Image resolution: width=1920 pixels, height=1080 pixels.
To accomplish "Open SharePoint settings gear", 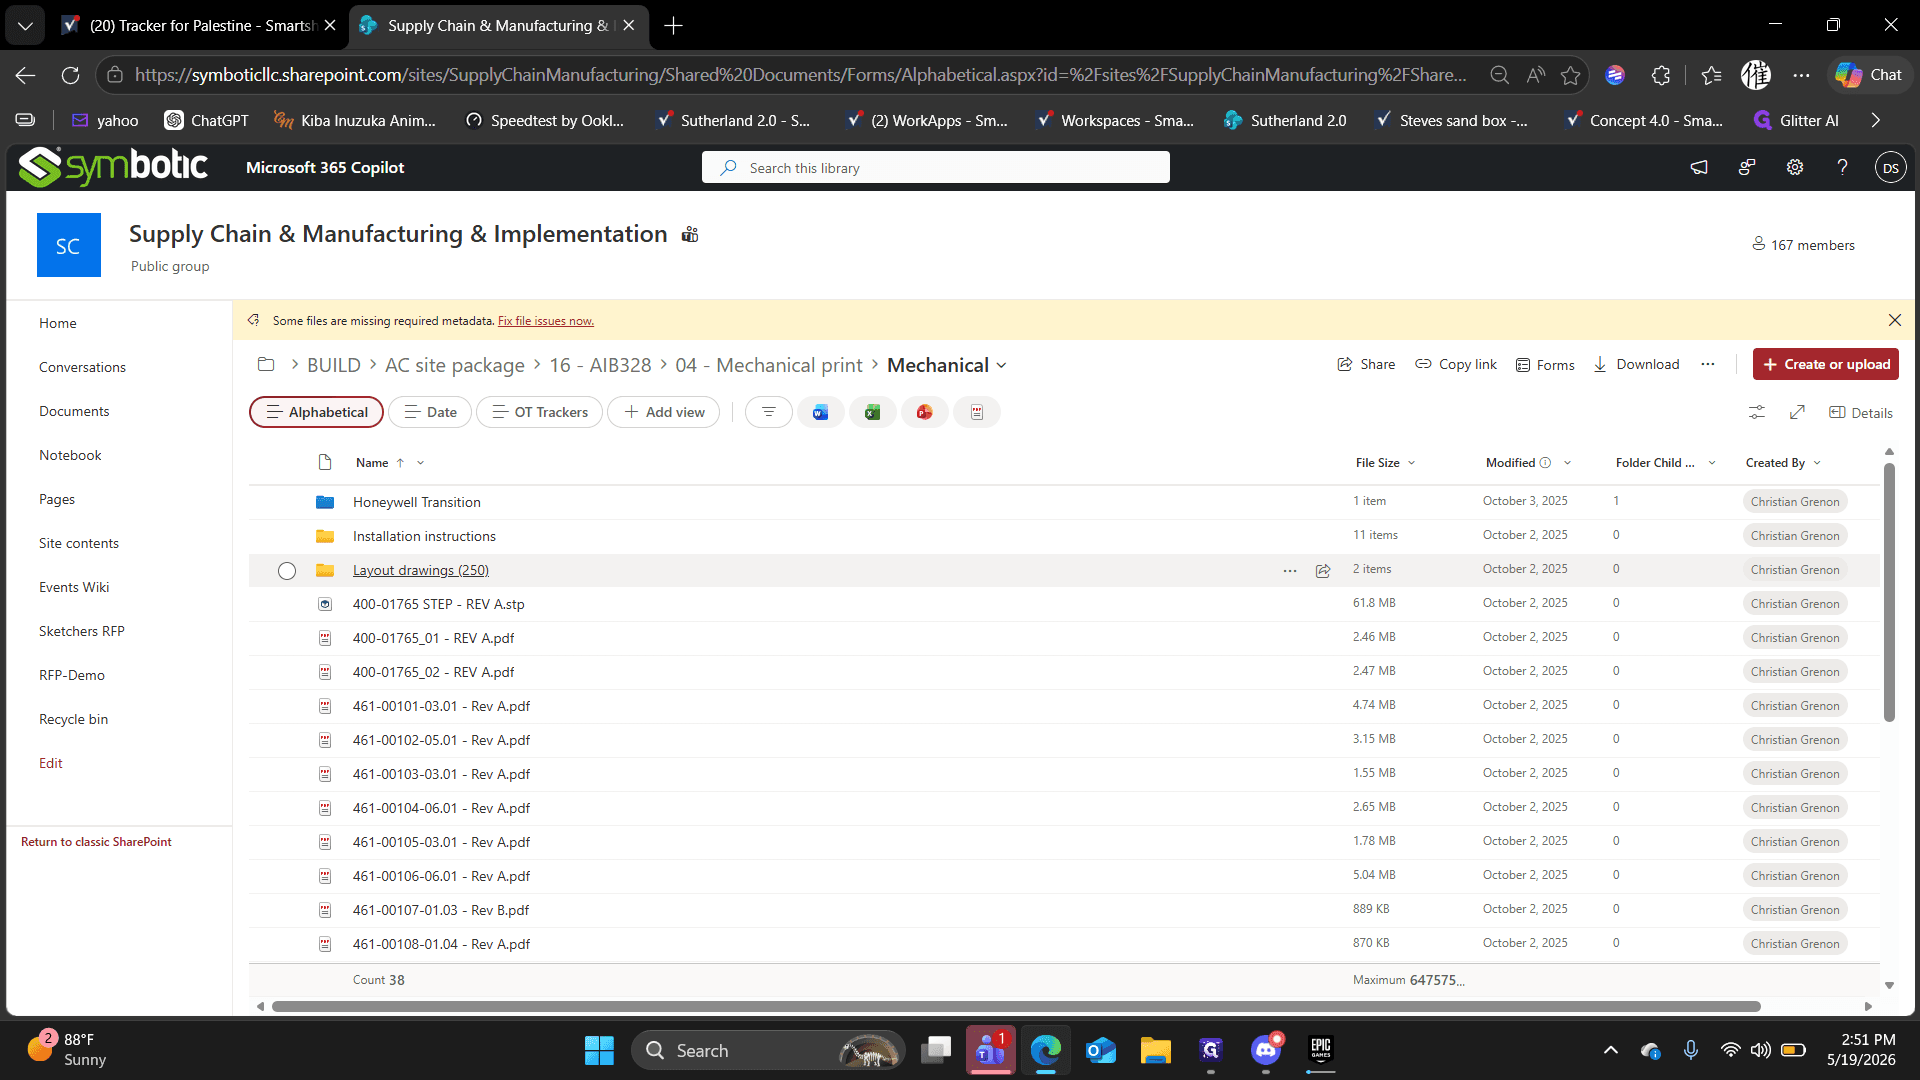I will pos(1795,167).
